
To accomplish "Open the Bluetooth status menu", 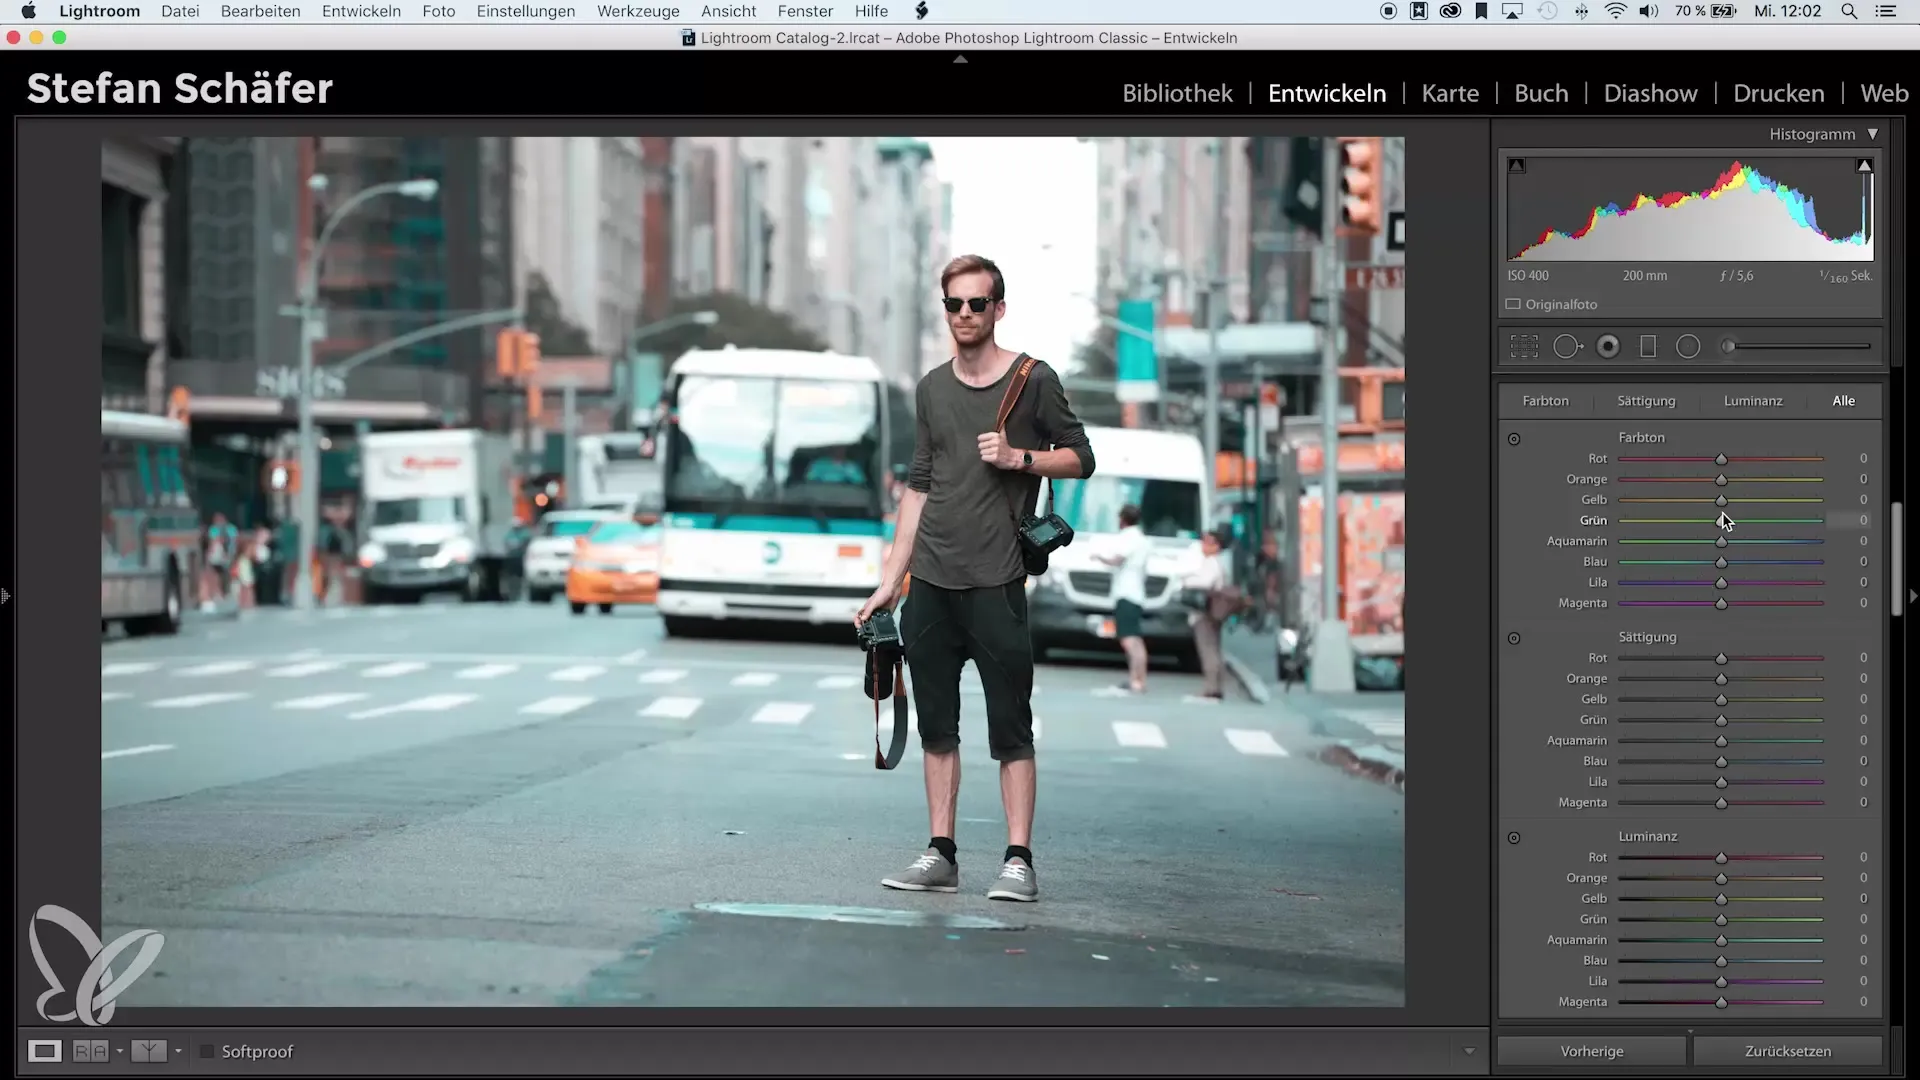I will tap(1581, 11).
